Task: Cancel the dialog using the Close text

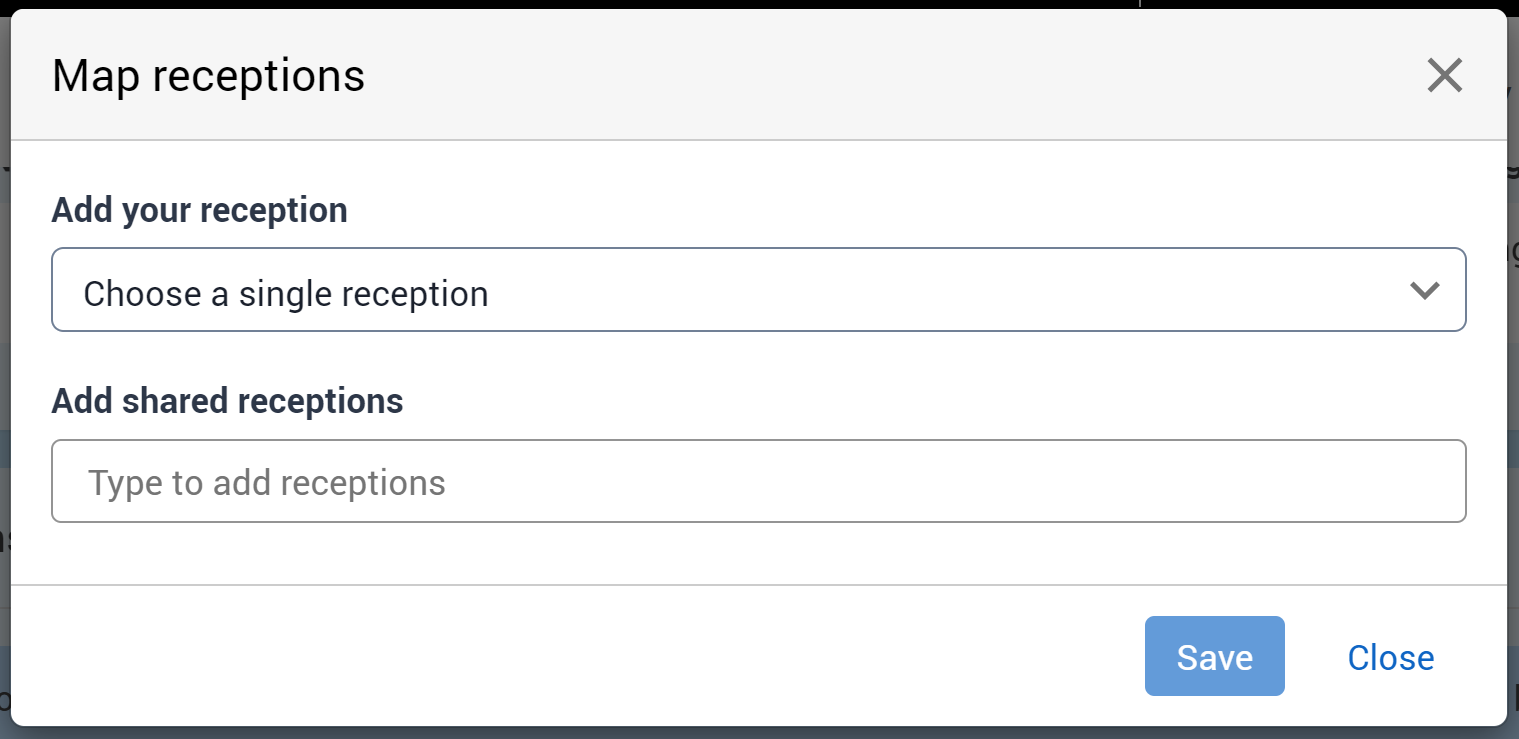Action: [x=1390, y=657]
